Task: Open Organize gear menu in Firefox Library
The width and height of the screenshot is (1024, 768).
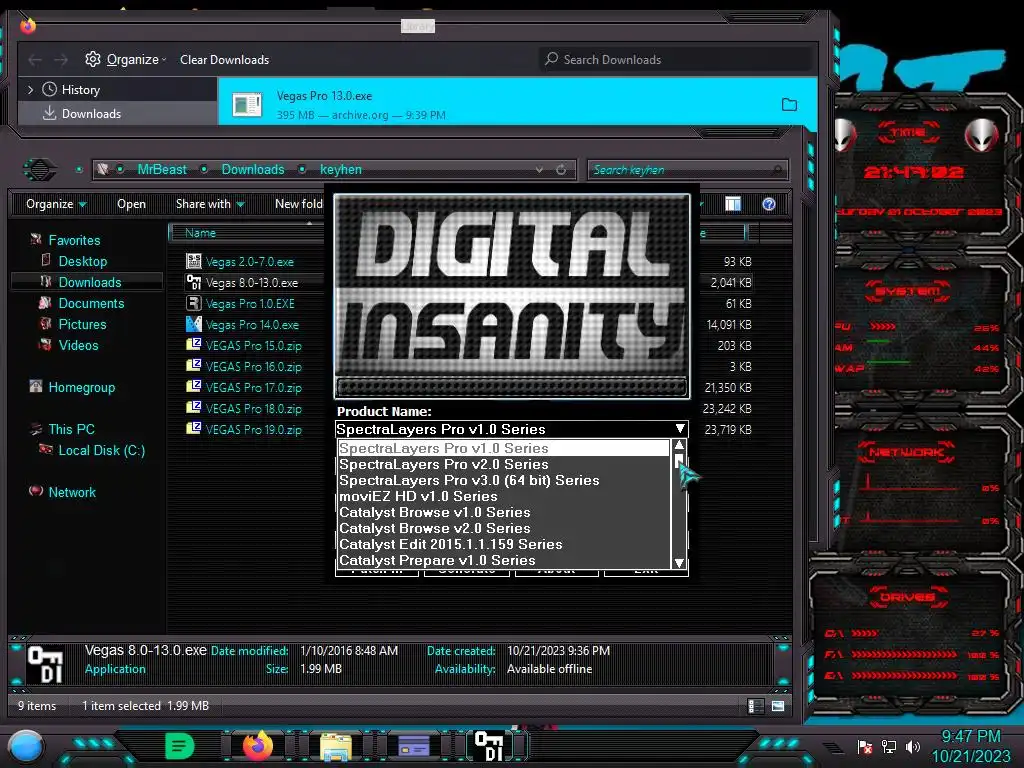Action: (125, 59)
